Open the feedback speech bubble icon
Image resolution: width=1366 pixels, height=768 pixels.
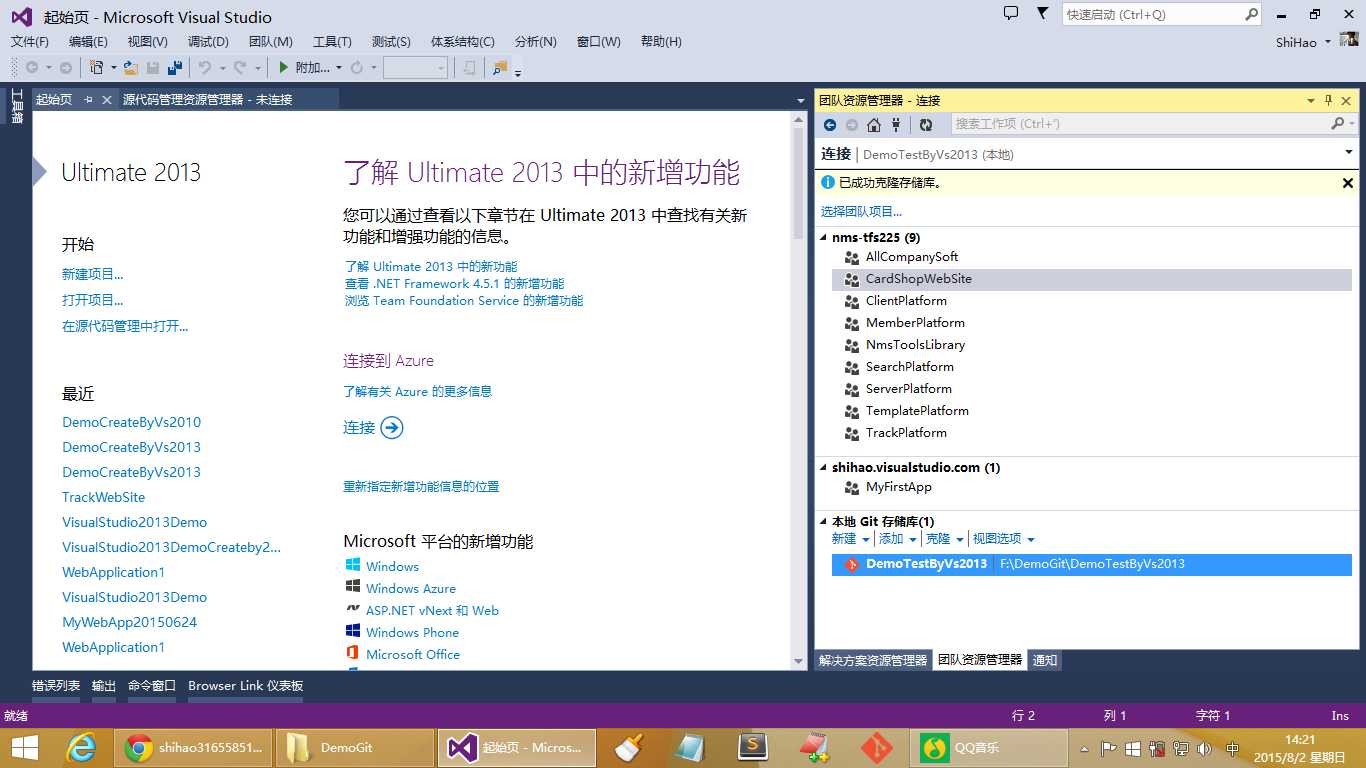coord(1011,13)
